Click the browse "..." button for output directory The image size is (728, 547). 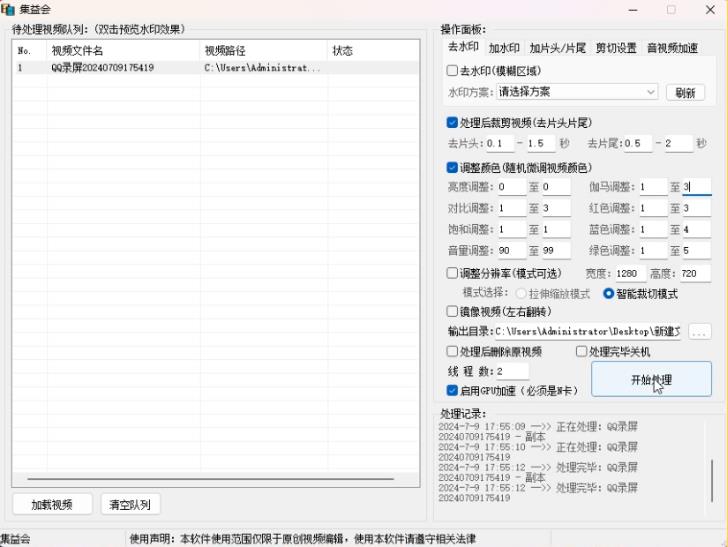699,331
